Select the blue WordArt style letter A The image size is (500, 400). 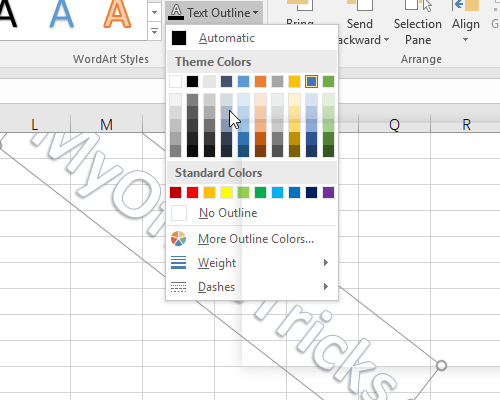[62, 13]
